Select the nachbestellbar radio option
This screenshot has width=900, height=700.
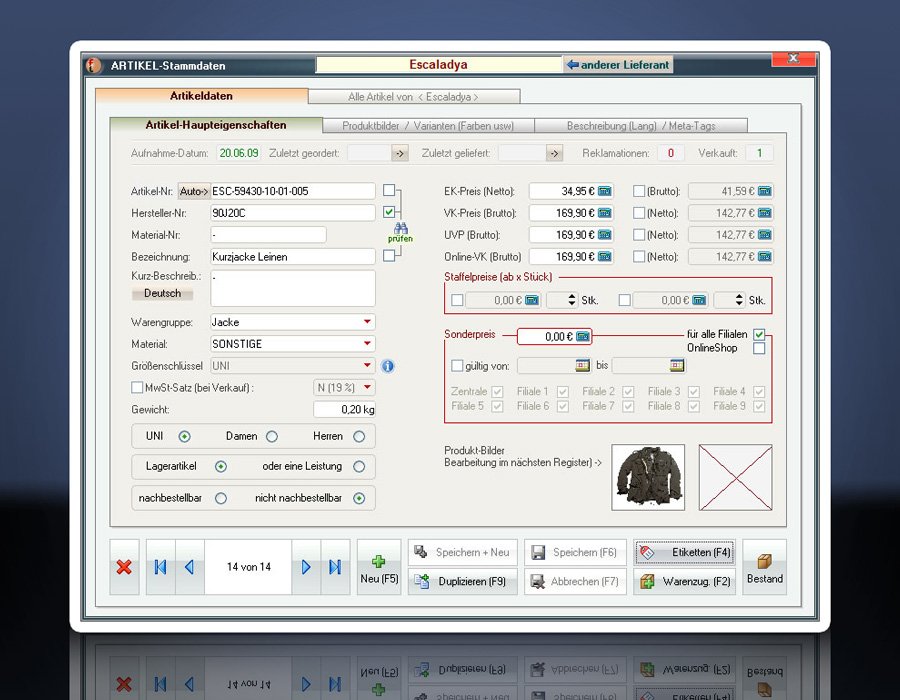point(221,498)
